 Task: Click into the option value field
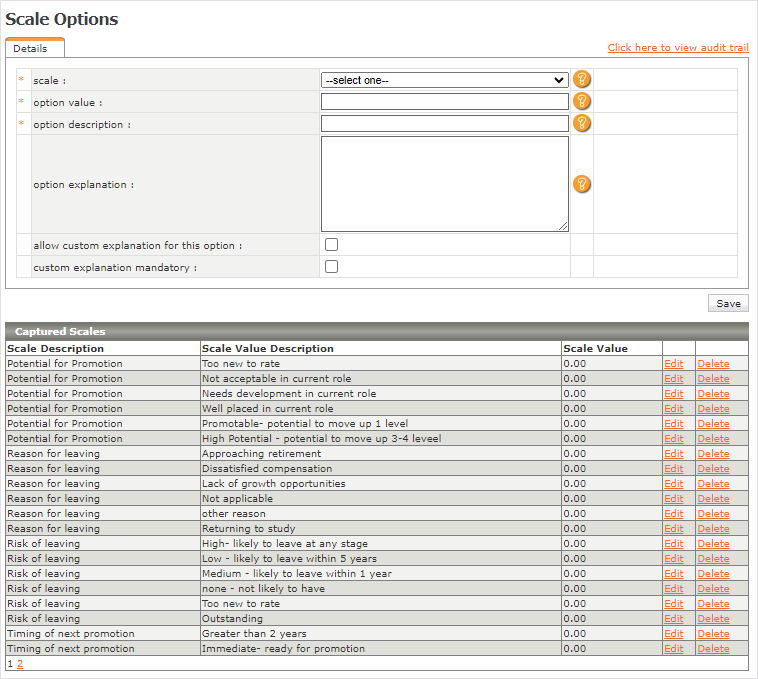tap(444, 101)
